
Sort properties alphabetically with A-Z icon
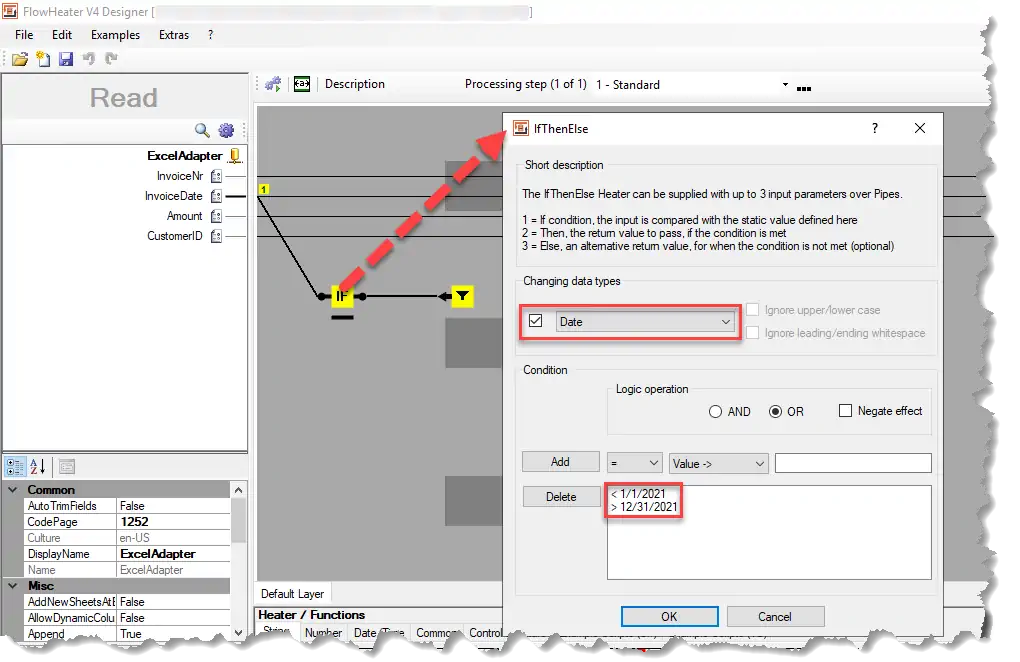[x=38, y=466]
